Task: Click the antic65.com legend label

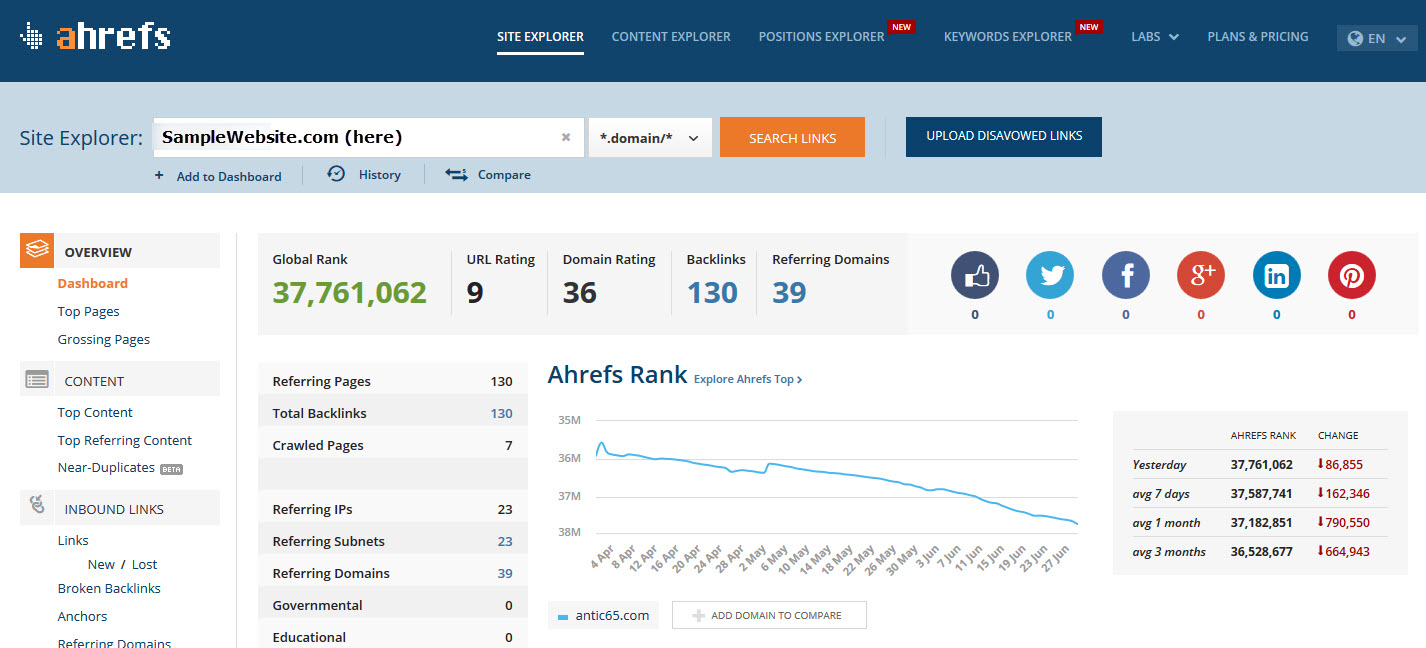Action: pyautogui.click(x=612, y=616)
